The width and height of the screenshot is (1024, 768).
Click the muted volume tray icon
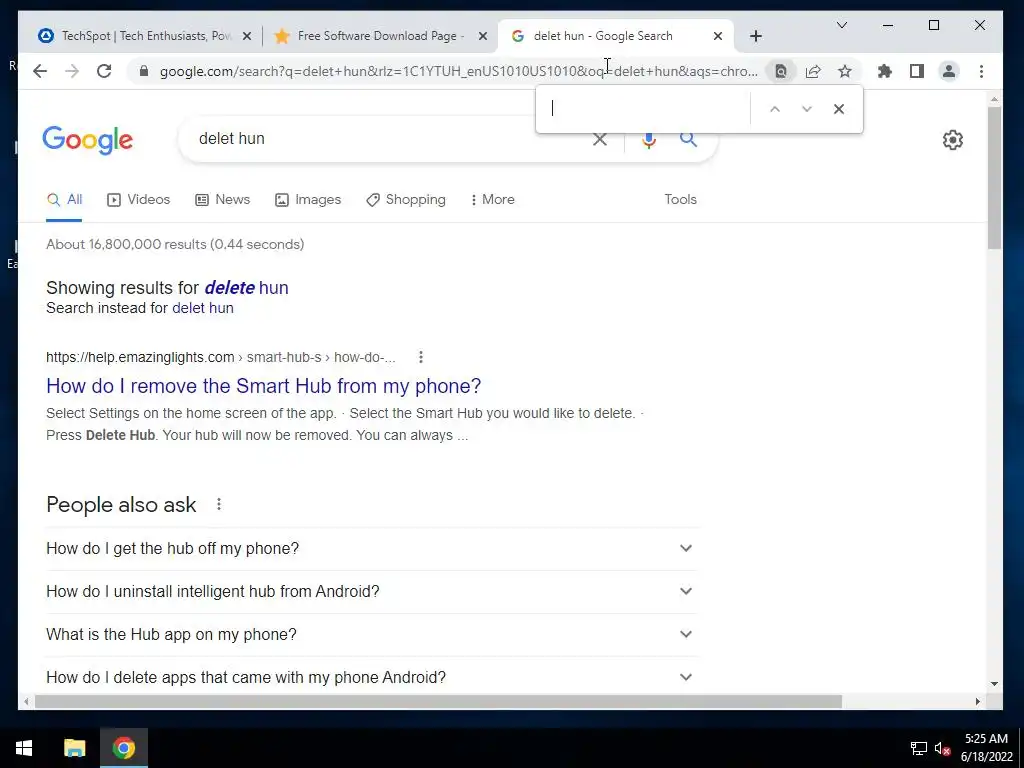tap(942, 748)
